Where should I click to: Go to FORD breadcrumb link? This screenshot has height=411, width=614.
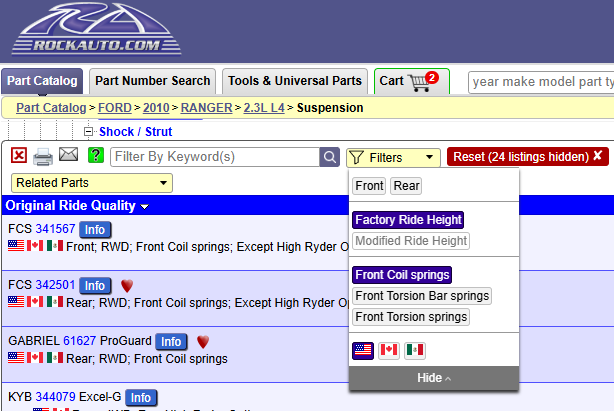[115, 108]
